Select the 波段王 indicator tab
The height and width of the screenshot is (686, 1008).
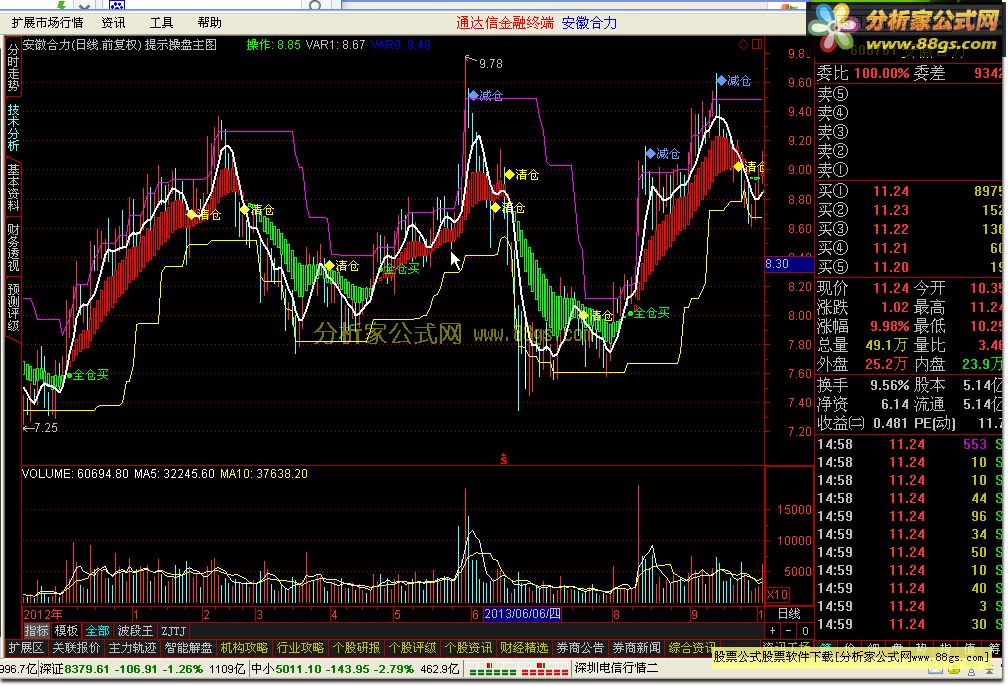(135, 631)
